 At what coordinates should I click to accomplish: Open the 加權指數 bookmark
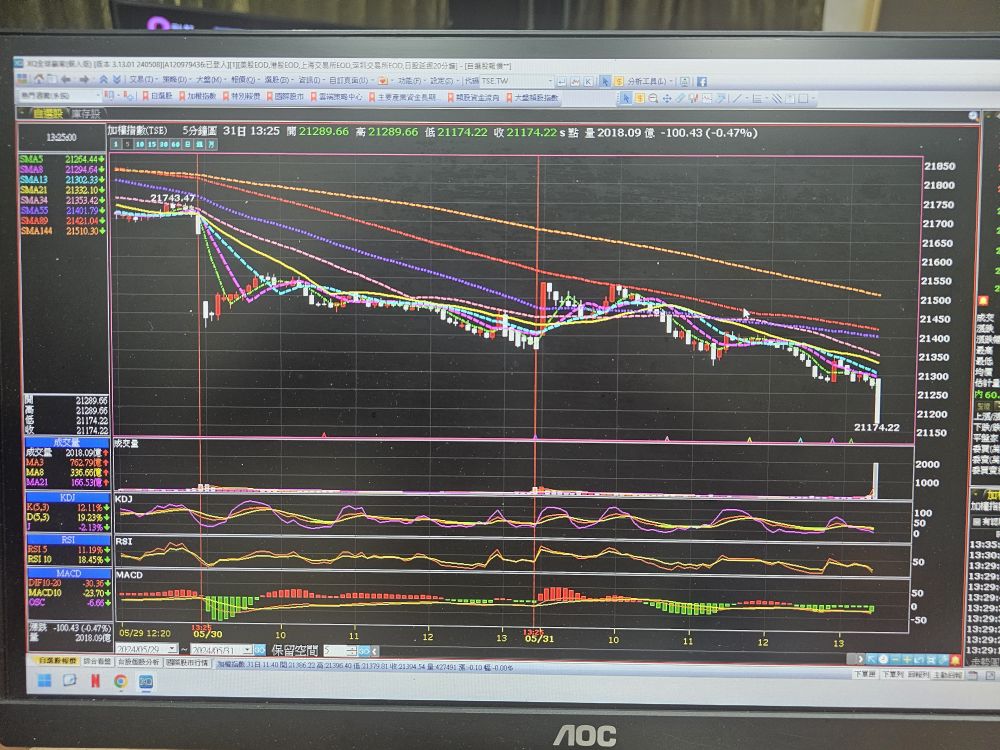tap(198, 96)
